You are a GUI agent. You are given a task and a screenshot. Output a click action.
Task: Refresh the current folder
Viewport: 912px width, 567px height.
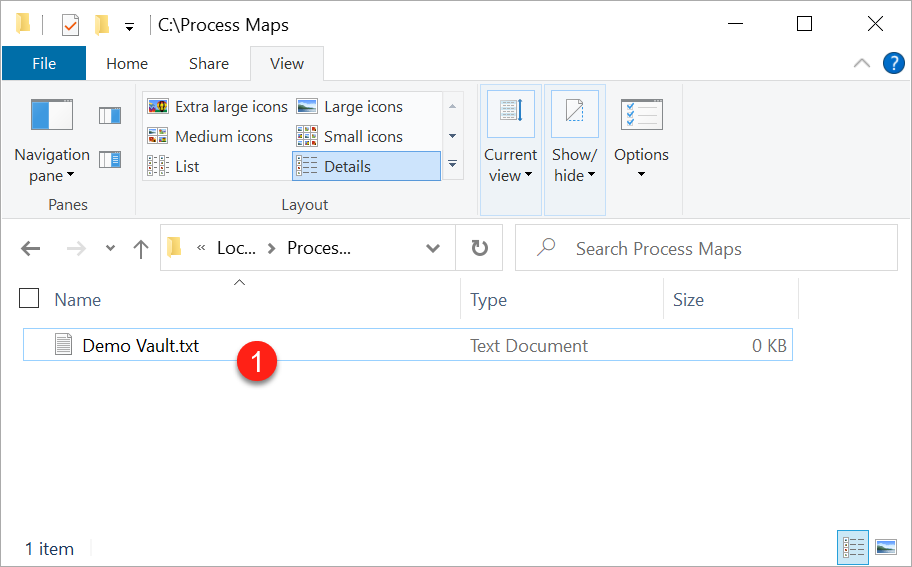480,249
